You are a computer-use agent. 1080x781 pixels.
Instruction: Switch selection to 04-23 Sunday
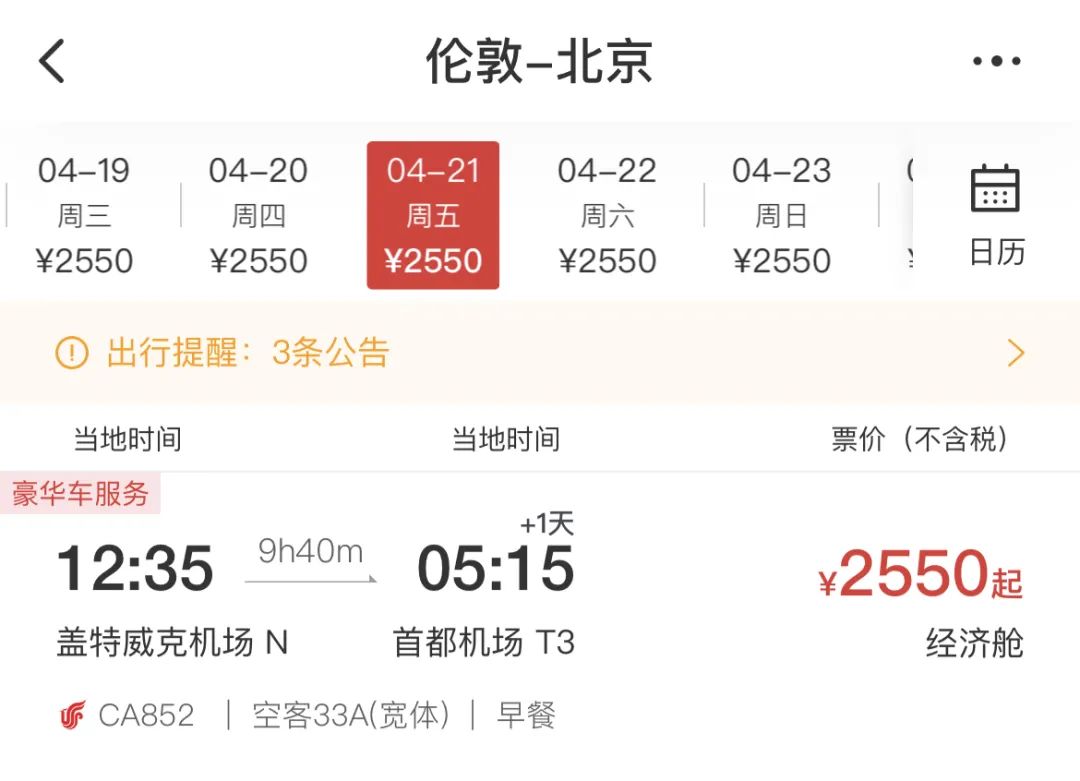(x=782, y=214)
